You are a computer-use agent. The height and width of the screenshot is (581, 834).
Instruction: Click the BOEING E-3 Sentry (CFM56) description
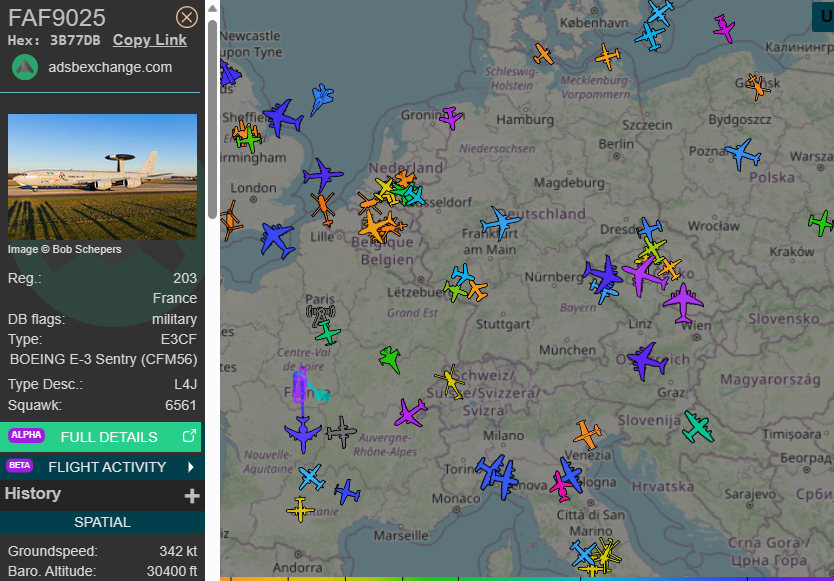tap(104, 359)
